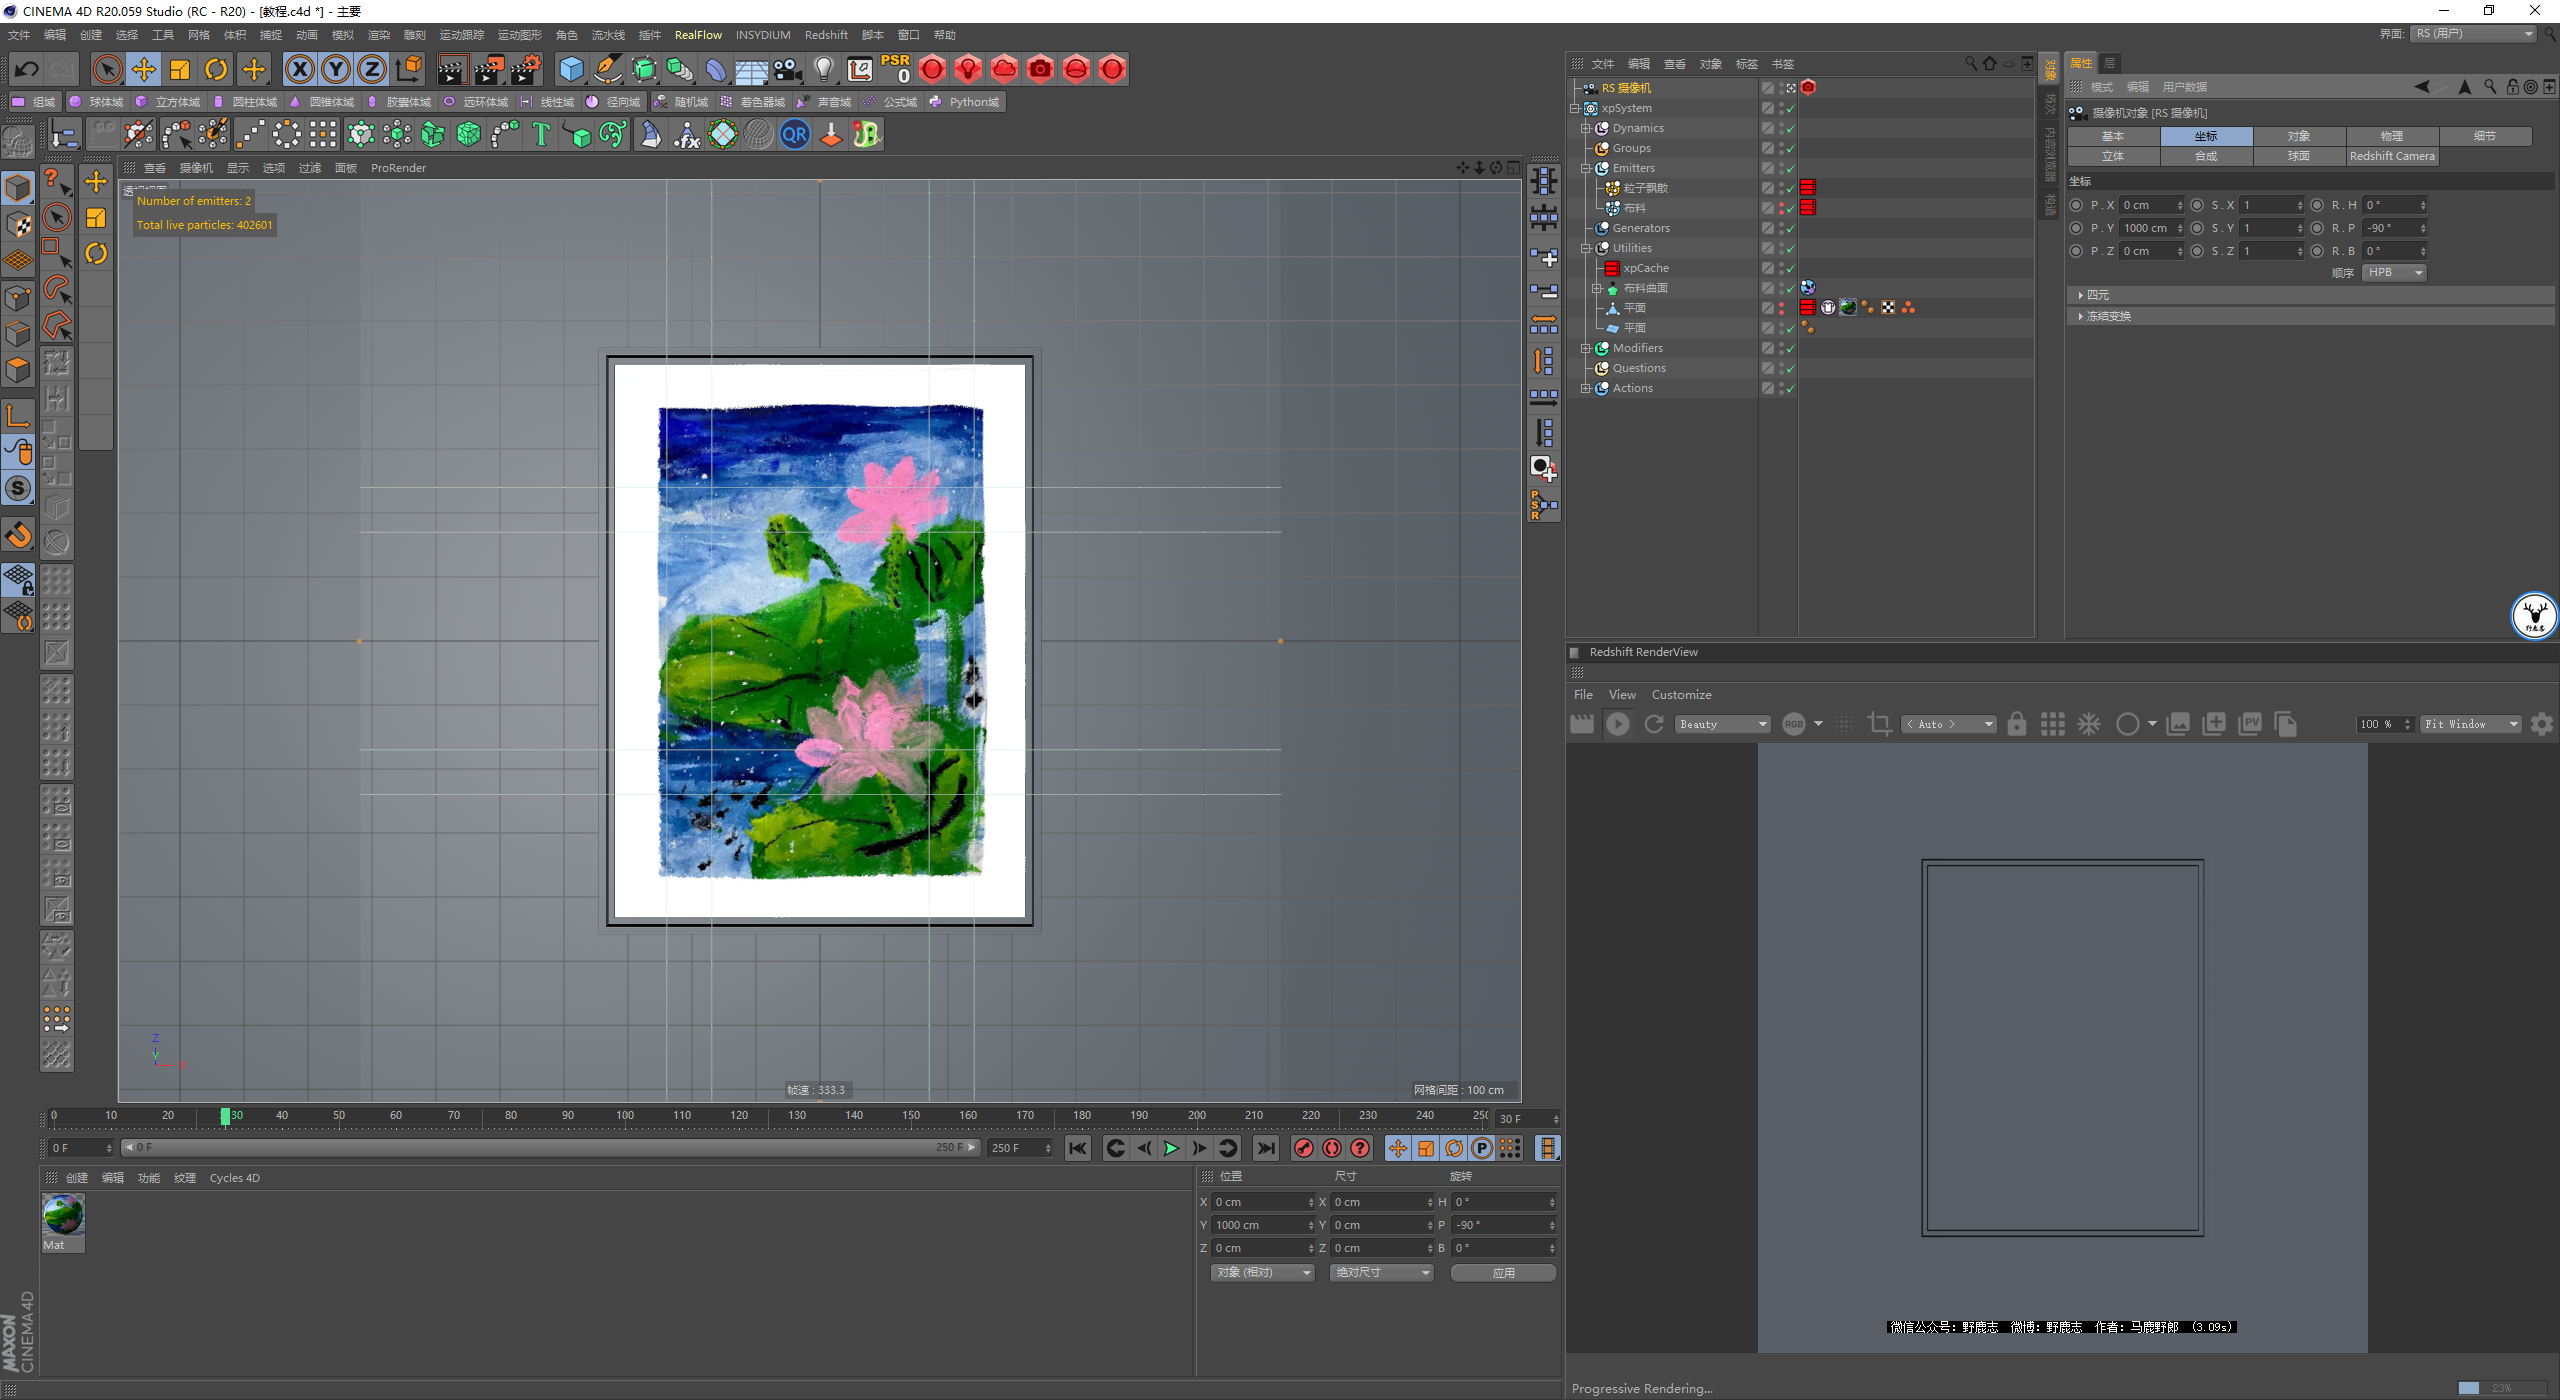2560x1400 pixels.
Task: Open the RealFlow menu
Action: coord(697,35)
